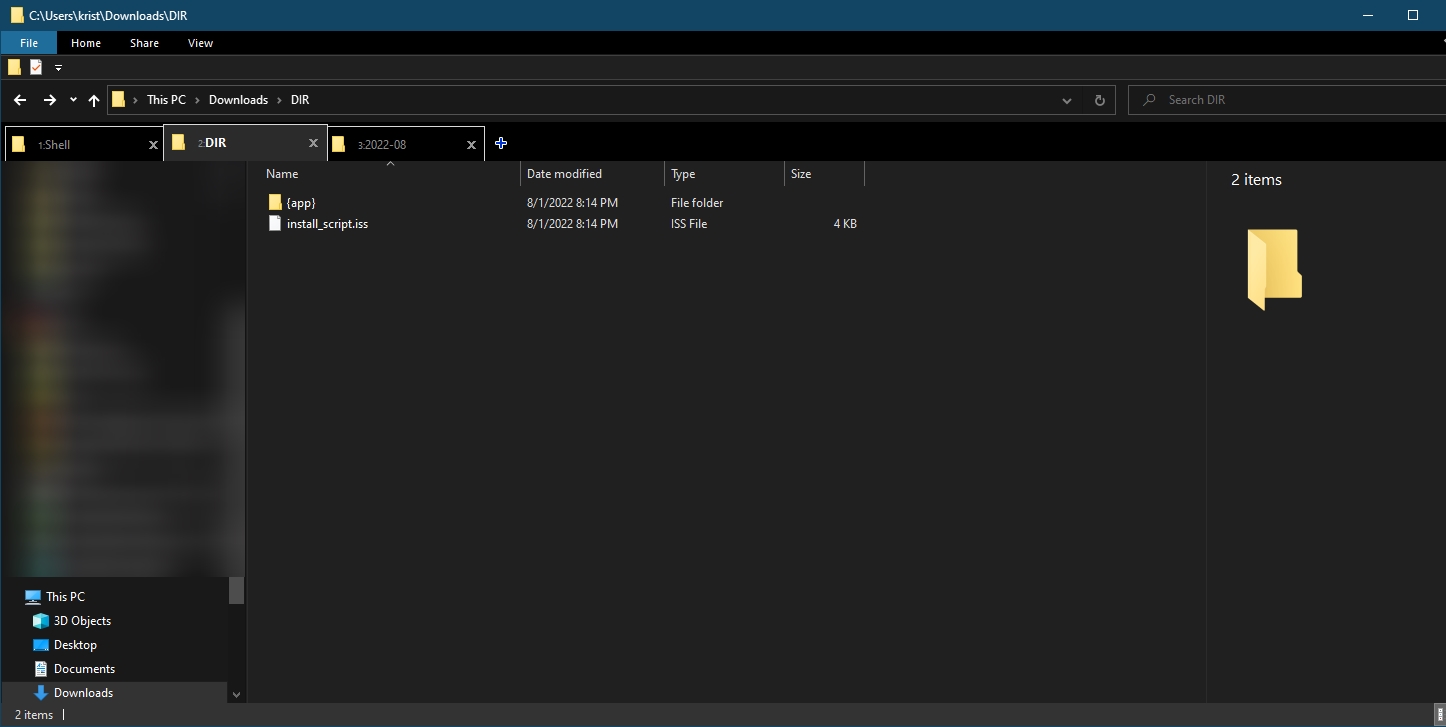Image resolution: width=1446 pixels, height=727 pixels.
Task: Select the 2:DIR tab
Action: pyautogui.click(x=245, y=143)
